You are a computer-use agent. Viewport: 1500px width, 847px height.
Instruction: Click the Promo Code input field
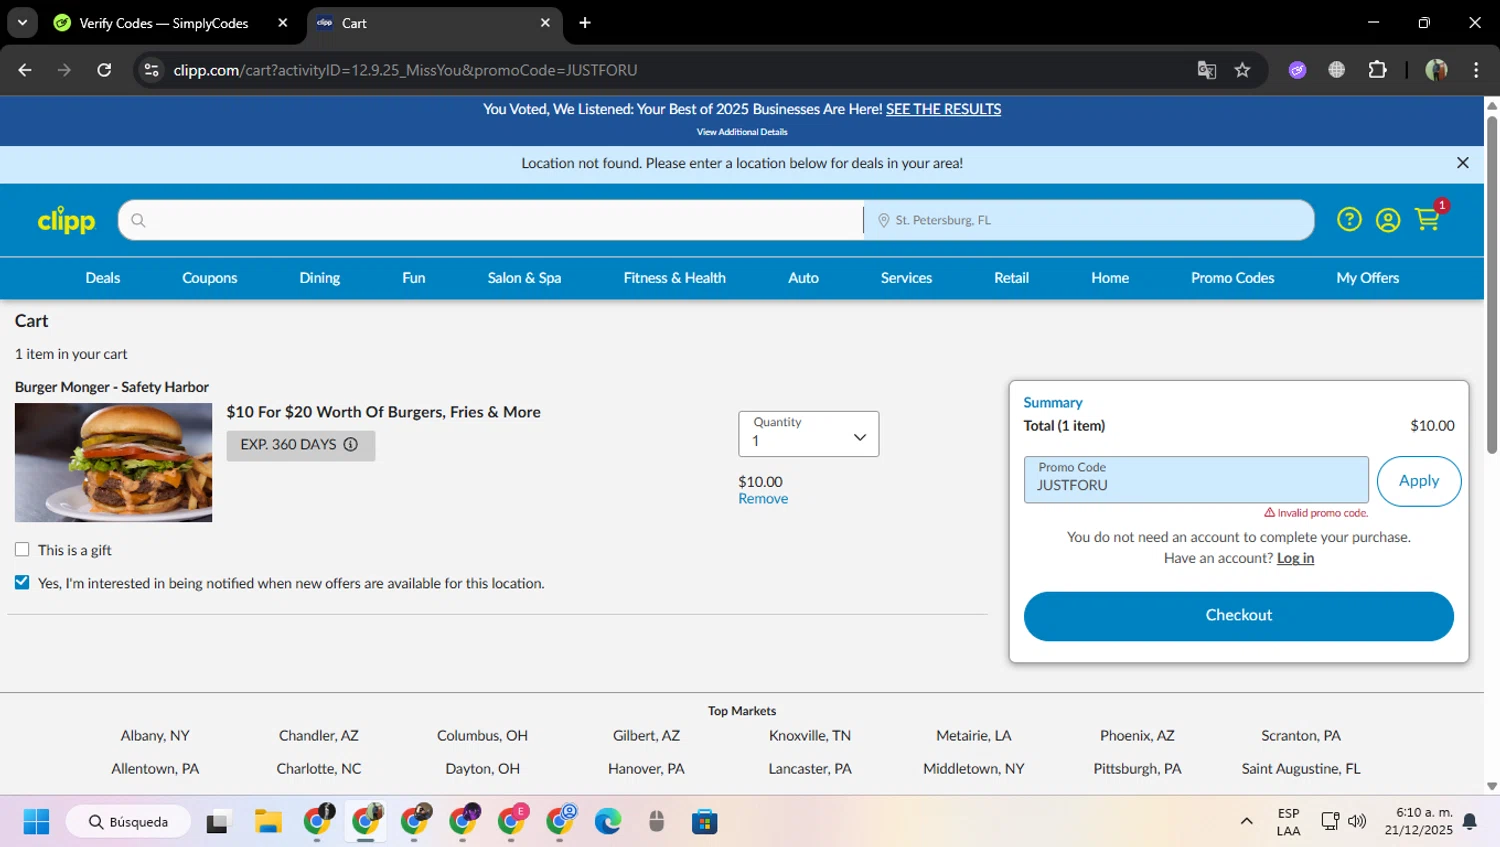click(x=1196, y=480)
